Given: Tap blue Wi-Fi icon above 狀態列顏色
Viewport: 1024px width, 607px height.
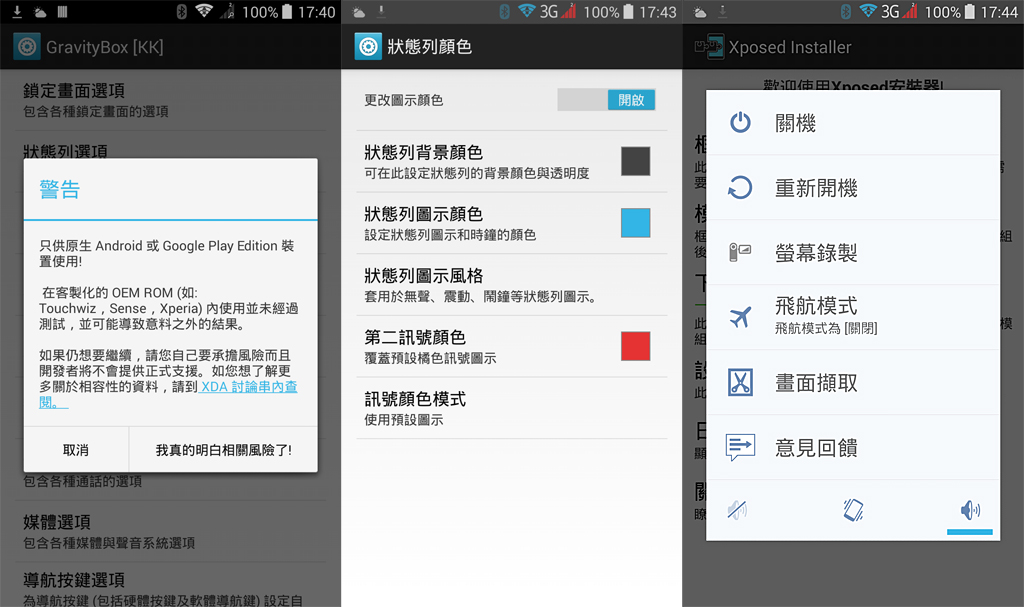Looking at the screenshot, I should pyautogui.click(x=526, y=11).
